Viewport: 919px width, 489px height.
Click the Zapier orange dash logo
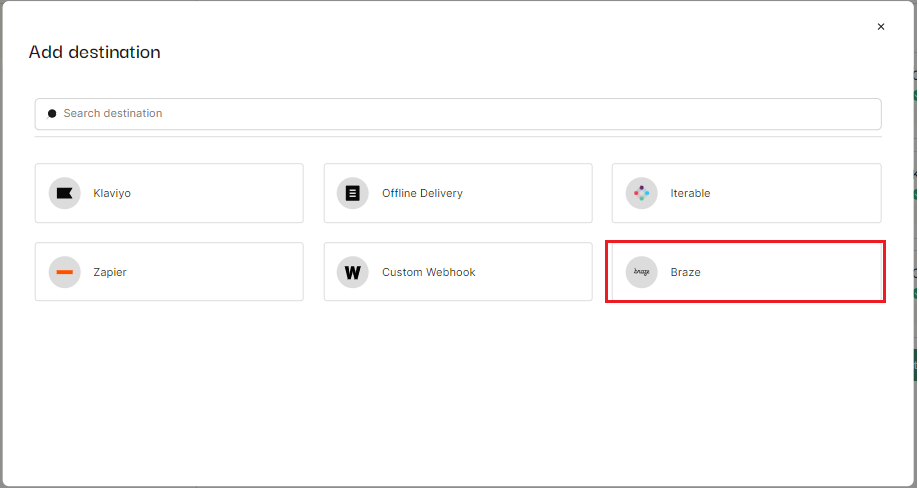64,272
